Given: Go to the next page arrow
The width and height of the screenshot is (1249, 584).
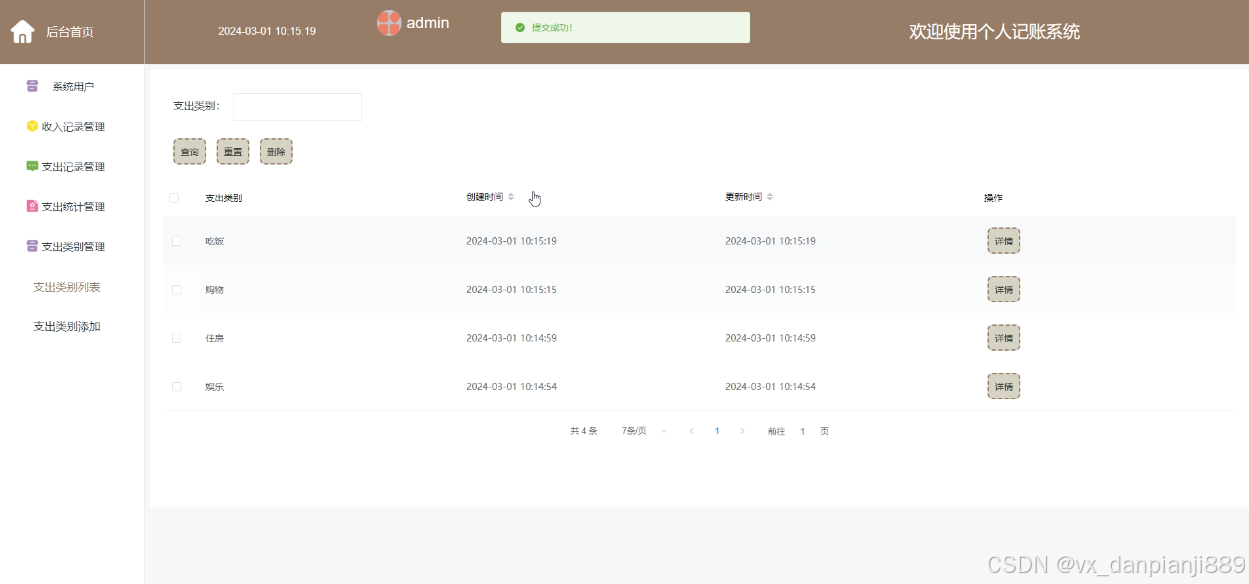Looking at the screenshot, I should point(742,431).
